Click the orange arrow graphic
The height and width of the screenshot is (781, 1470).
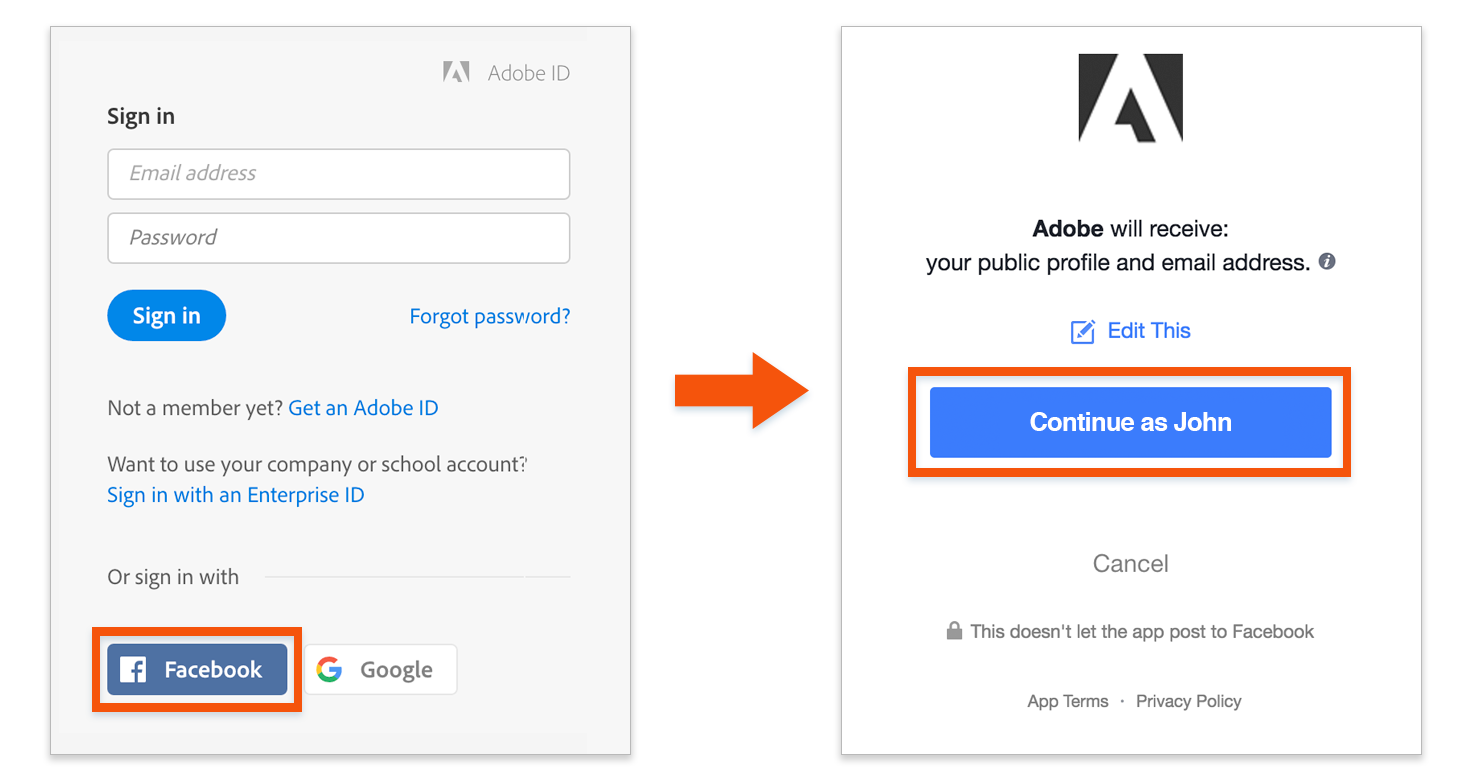click(x=733, y=395)
